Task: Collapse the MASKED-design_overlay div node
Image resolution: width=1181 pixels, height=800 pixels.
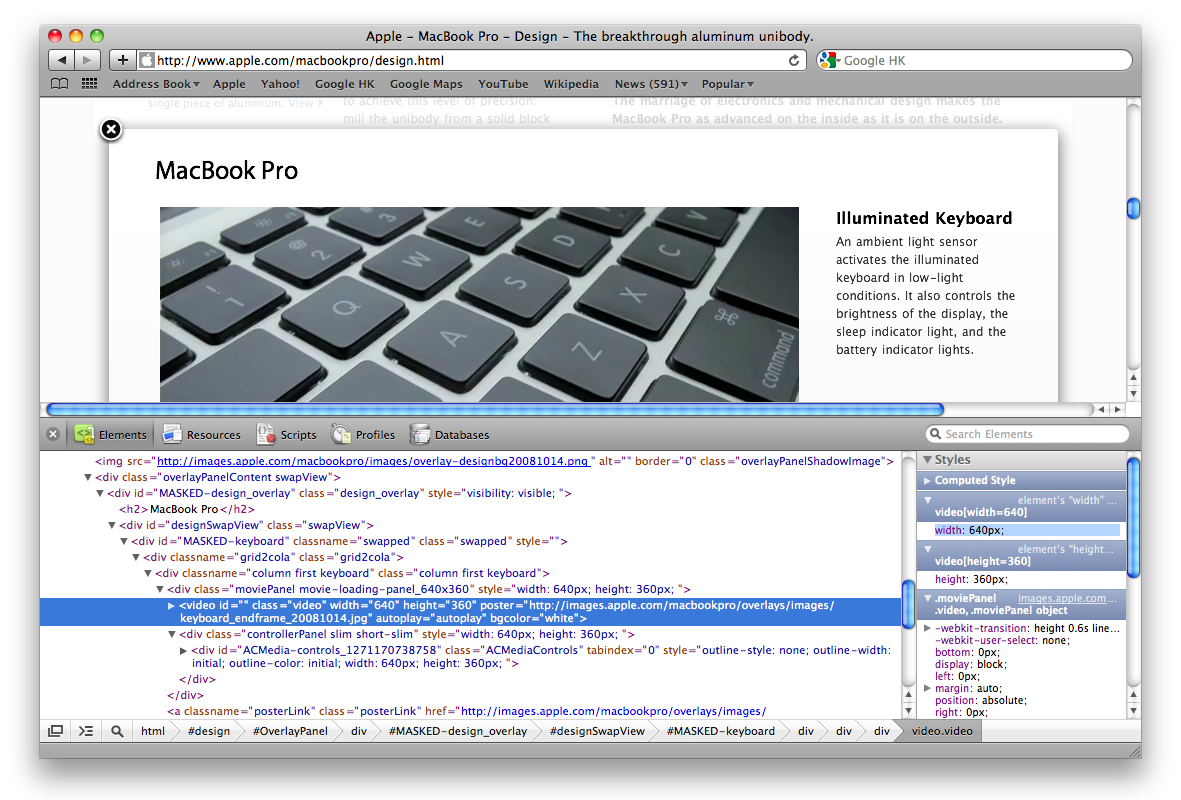Action: click(x=99, y=493)
